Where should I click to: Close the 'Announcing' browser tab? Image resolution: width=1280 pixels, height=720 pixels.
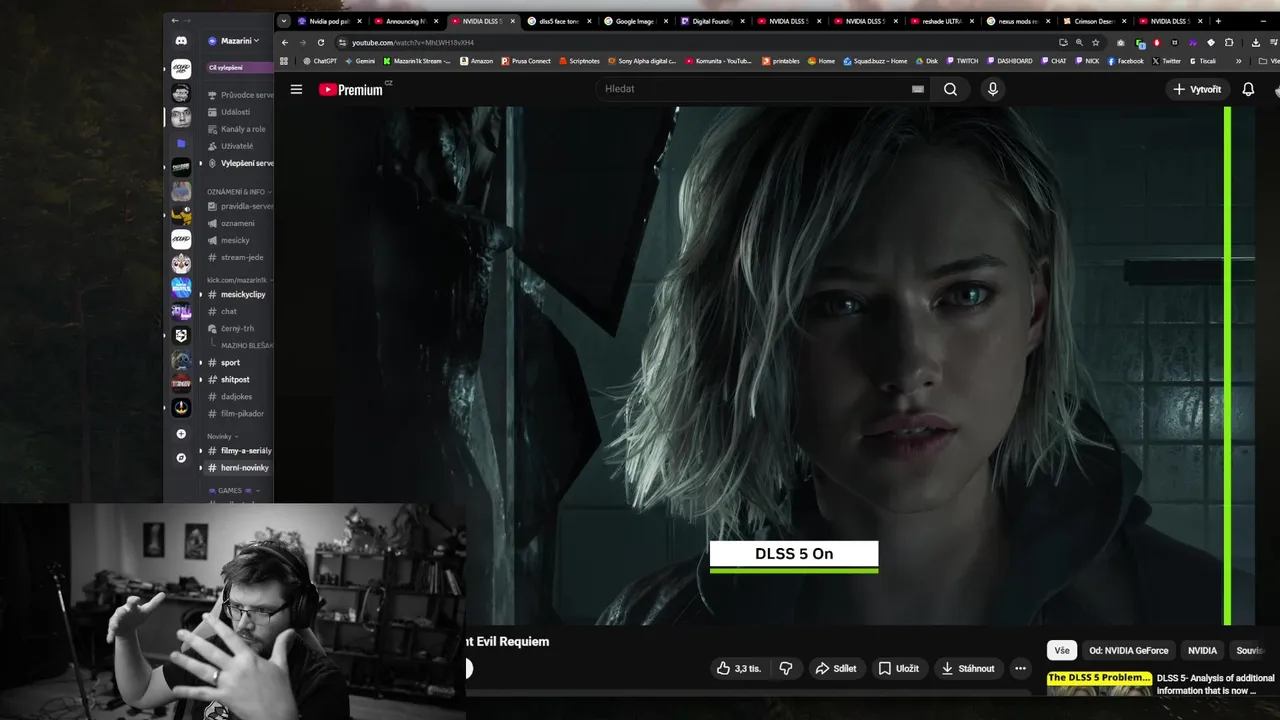click(x=436, y=21)
